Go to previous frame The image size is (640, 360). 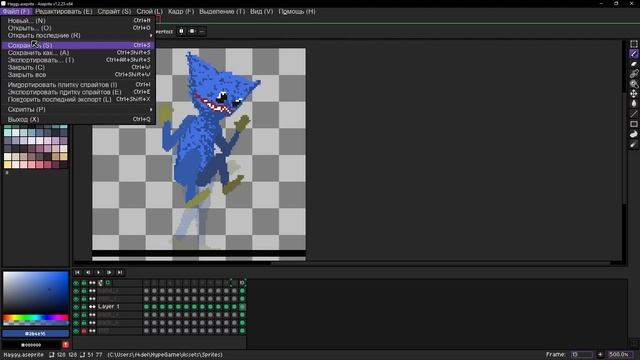(88, 272)
